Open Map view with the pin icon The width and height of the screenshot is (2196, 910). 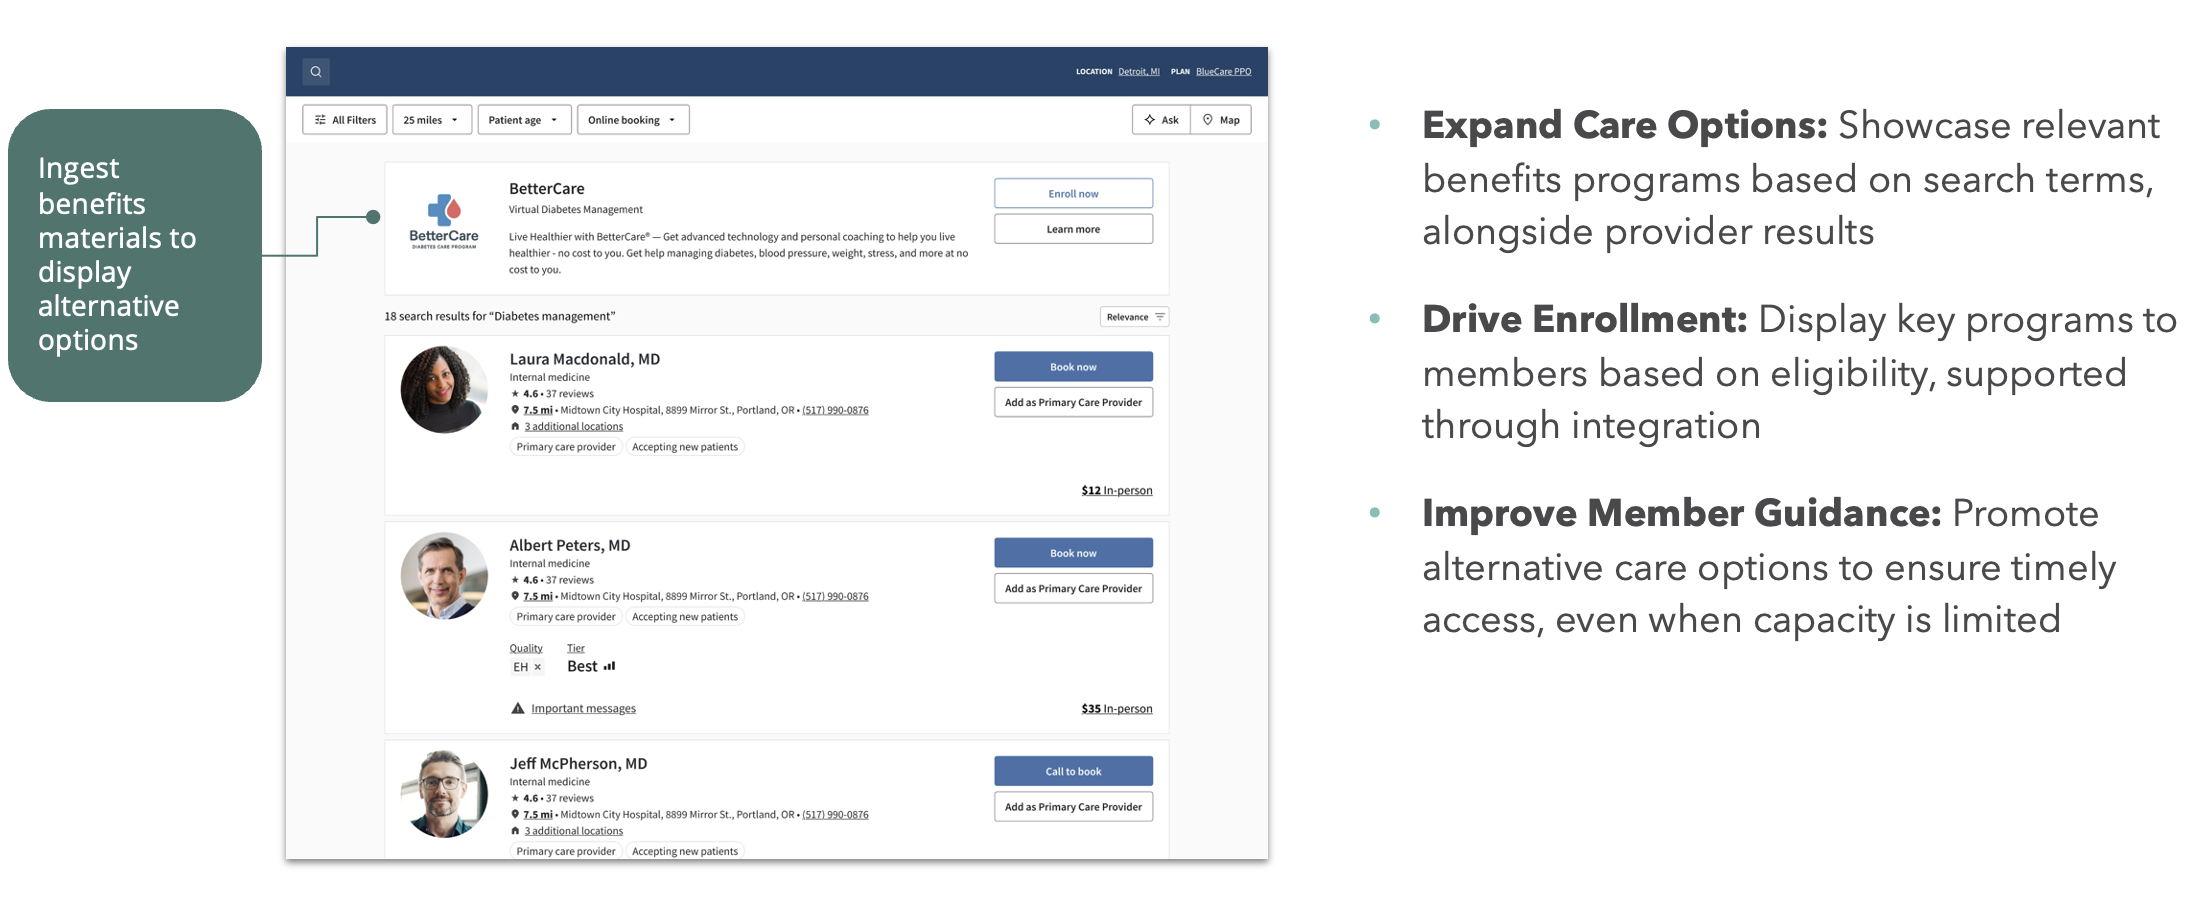[1221, 120]
